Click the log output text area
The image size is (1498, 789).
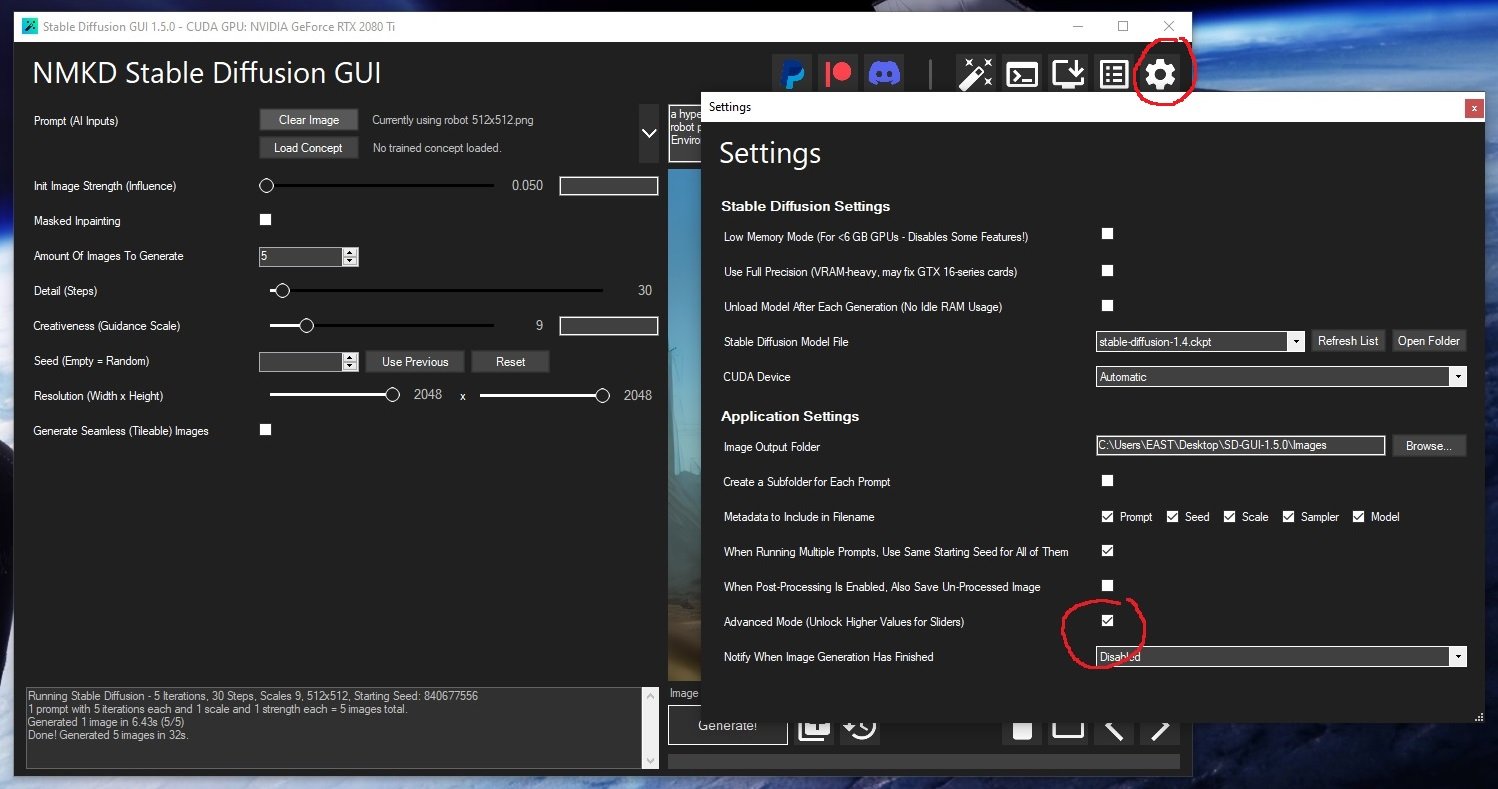click(x=332, y=728)
